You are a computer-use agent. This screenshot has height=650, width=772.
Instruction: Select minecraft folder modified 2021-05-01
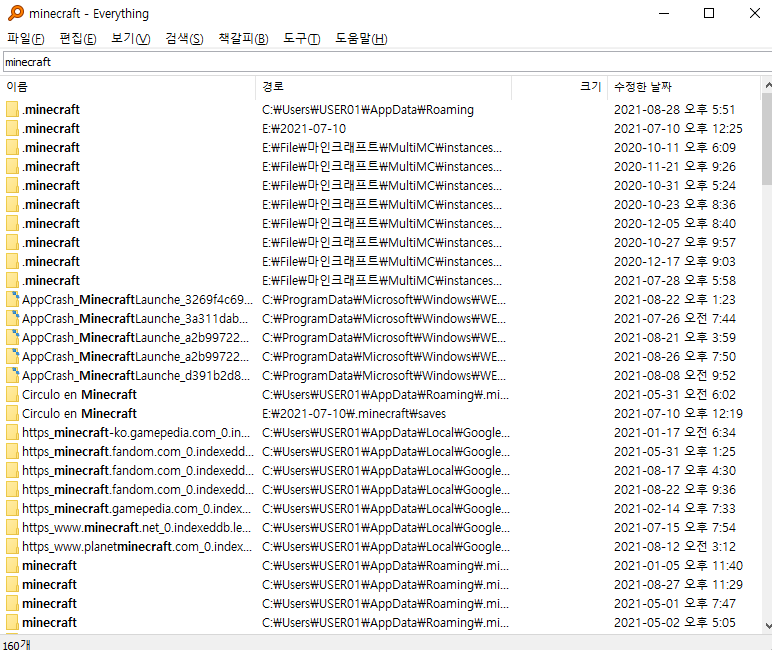click(x=381, y=604)
